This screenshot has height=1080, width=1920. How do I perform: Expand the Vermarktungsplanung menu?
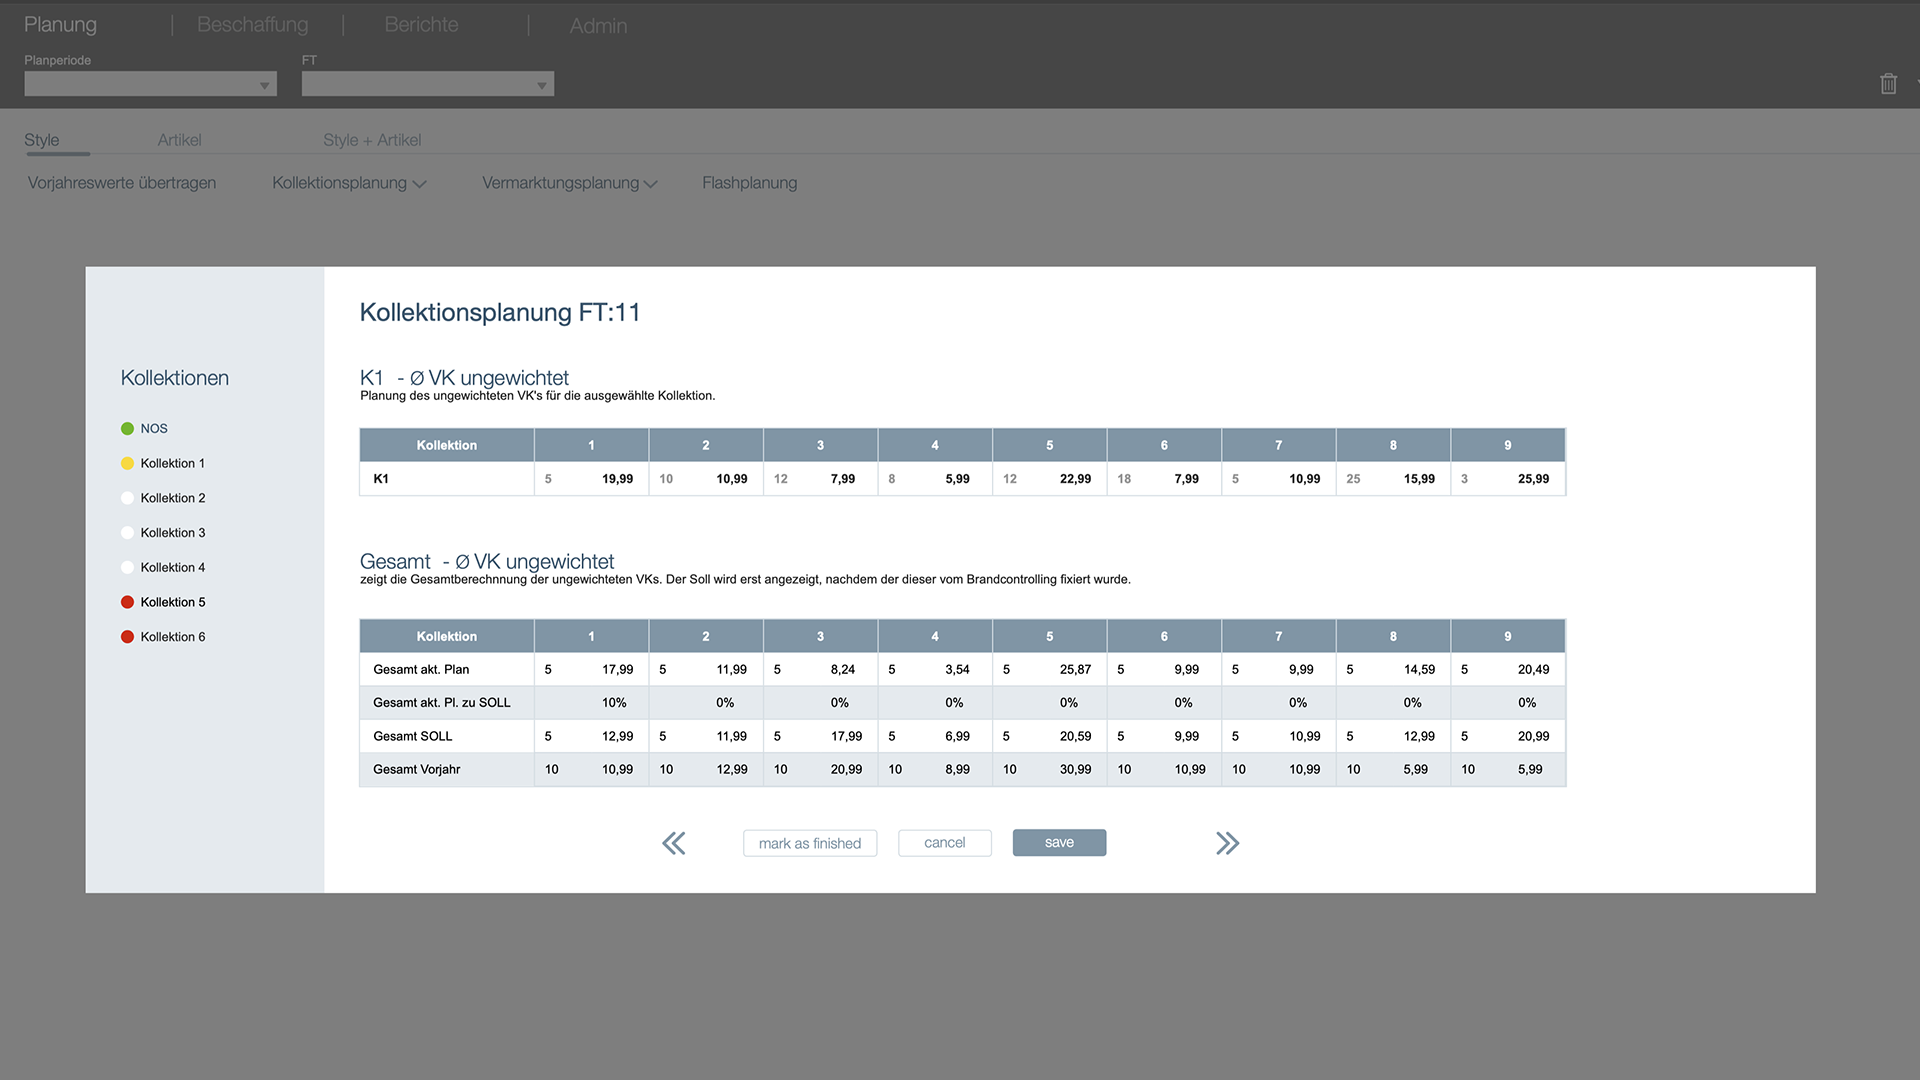tap(569, 183)
